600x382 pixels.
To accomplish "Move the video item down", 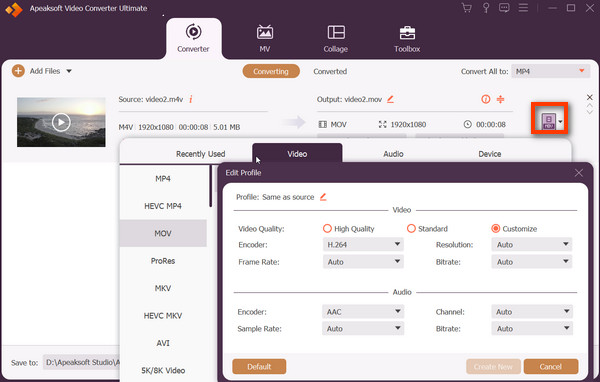I will [x=590, y=112].
